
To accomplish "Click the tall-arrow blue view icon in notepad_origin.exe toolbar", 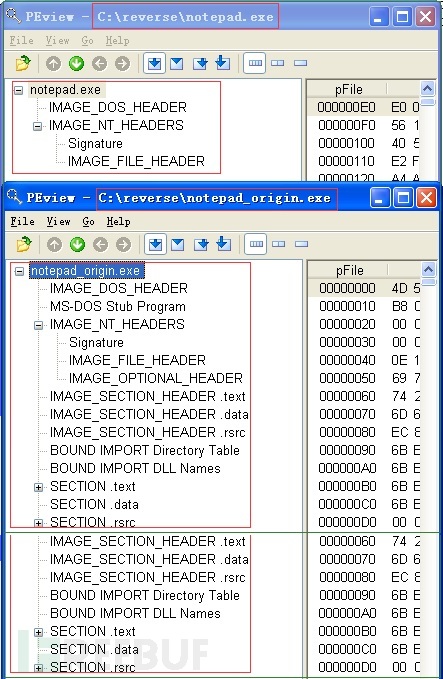I will click(223, 243).
